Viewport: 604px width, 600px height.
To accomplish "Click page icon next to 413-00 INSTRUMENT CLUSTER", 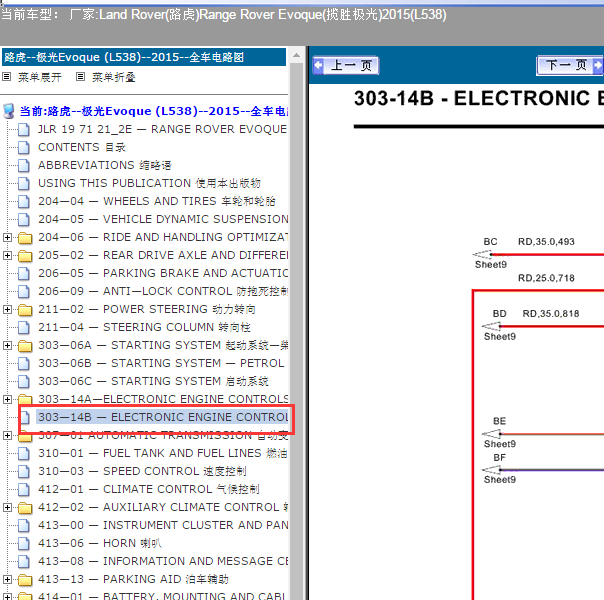I will click(24, 526).
